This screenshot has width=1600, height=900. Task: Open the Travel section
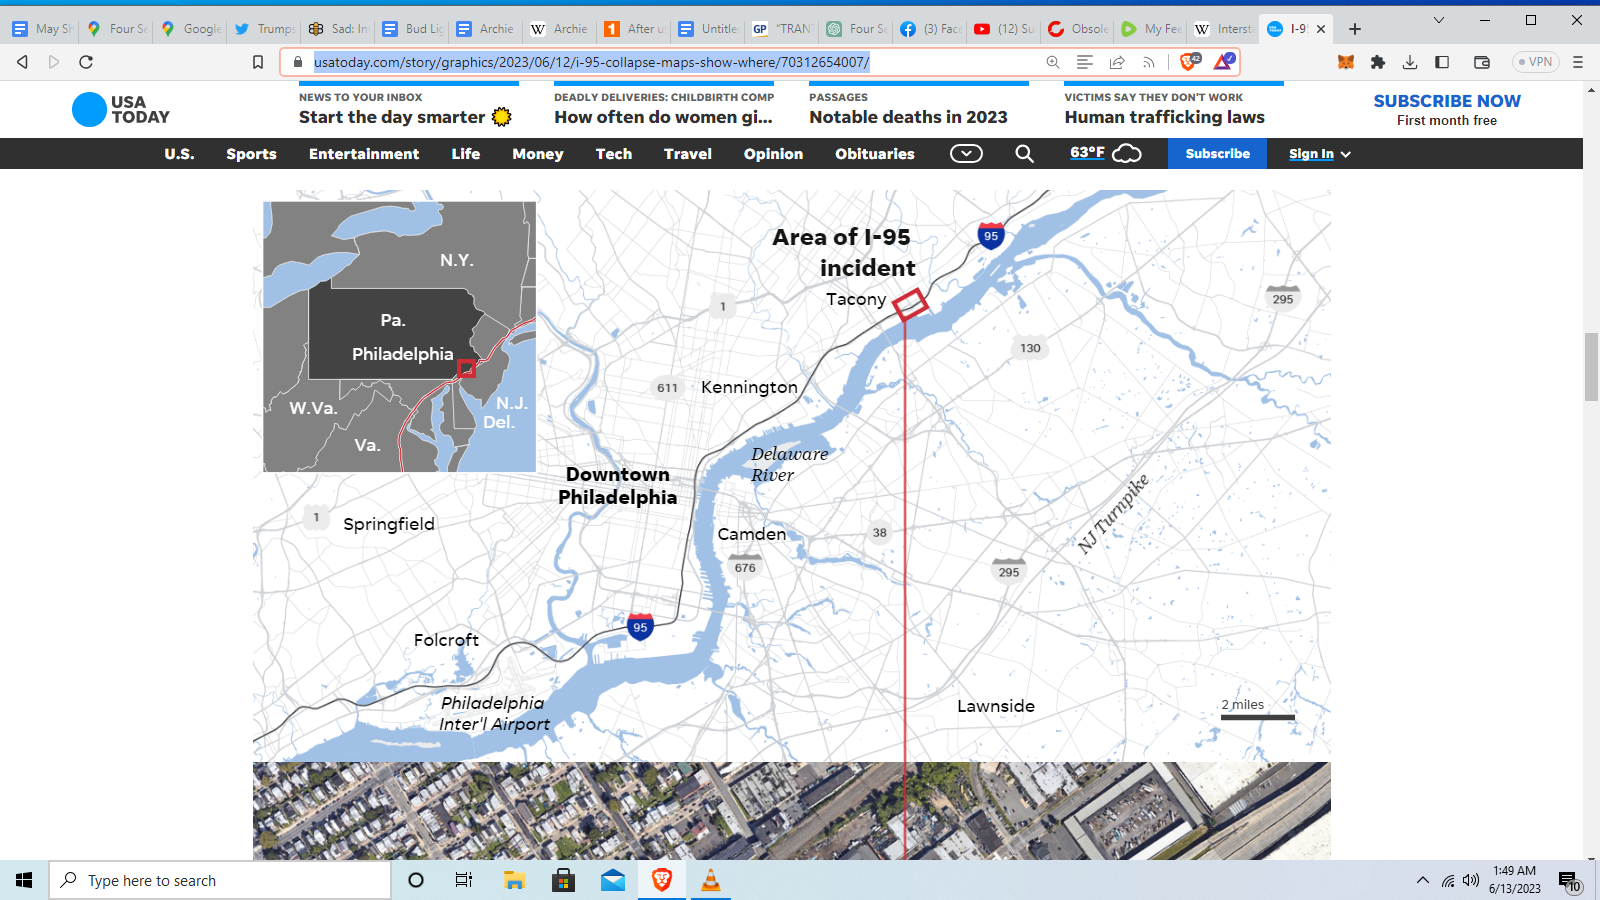(688, 154)
